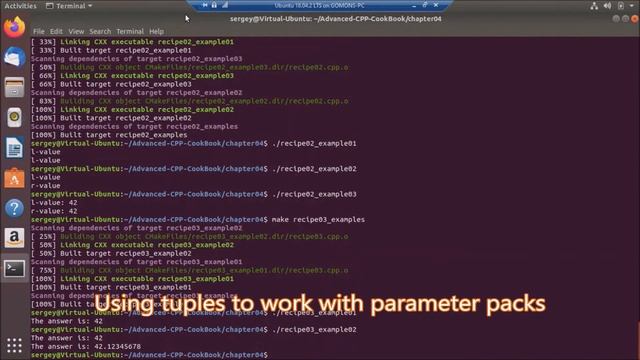The height and width of the screenshot is (360, 640).
Task: Open the volume icon in top bar
Action: point(607,6)
